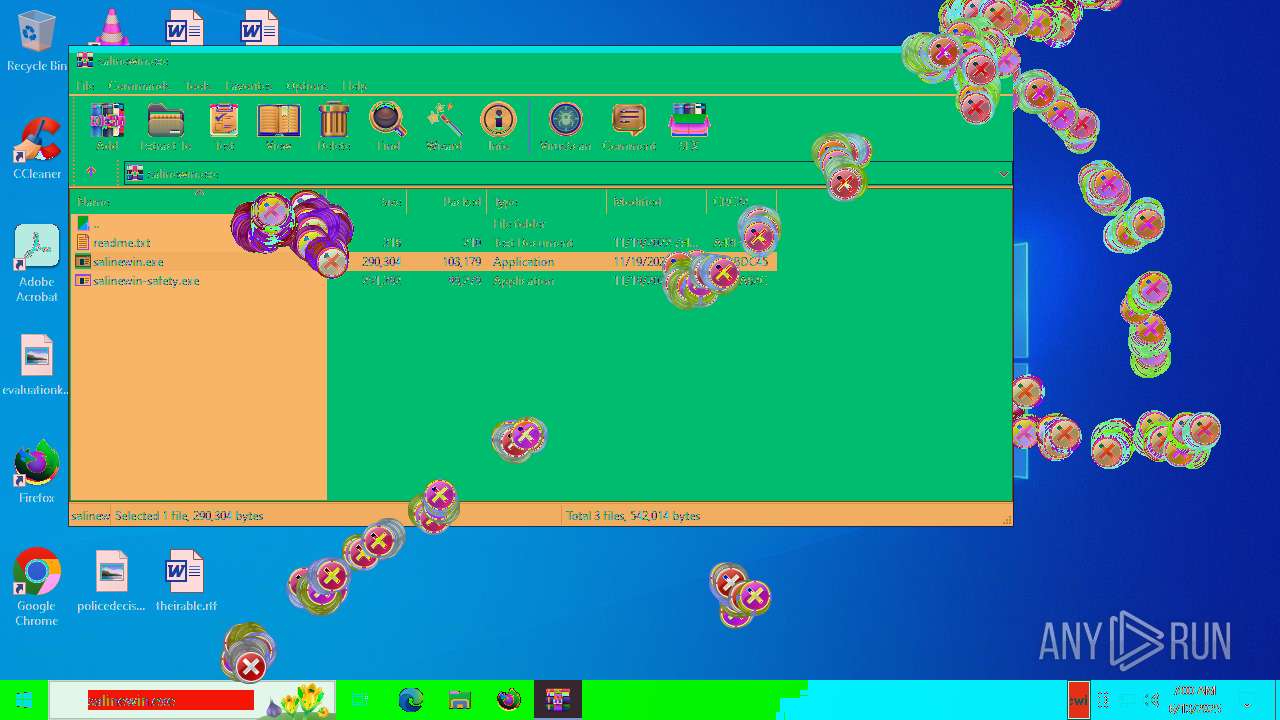Launch the Wizard wand icon
Screen dimensions: 1280x720
point(443,126)
